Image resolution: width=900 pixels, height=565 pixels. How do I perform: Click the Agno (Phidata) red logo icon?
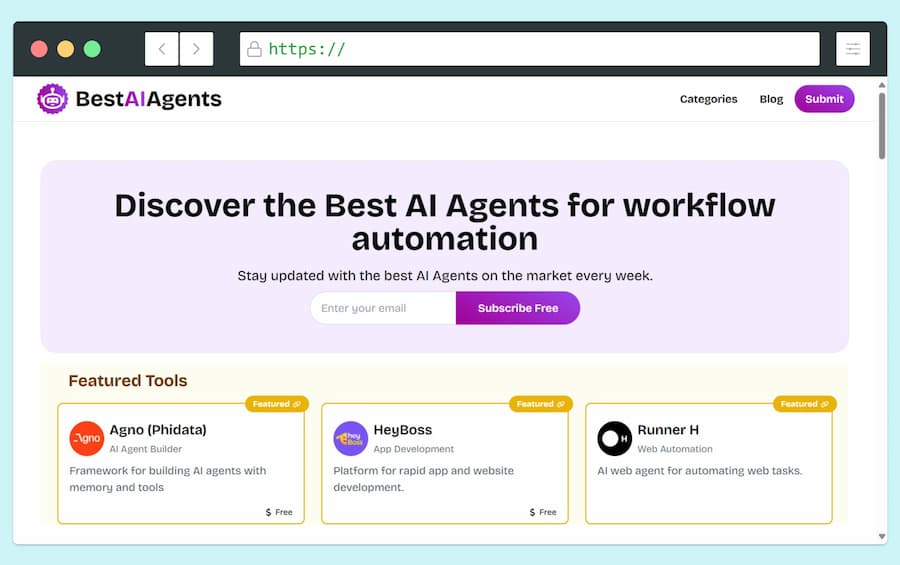coord(86,438)
